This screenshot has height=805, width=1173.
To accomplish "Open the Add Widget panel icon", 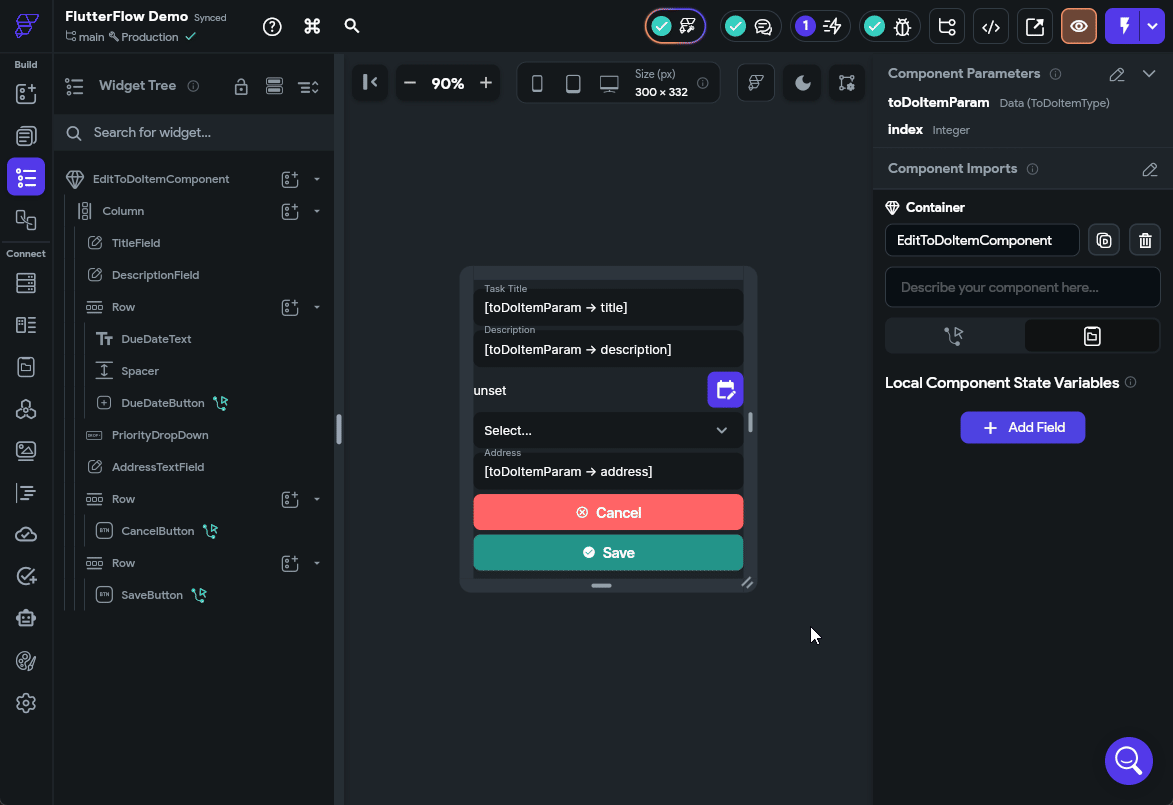I will pos(26,94).
